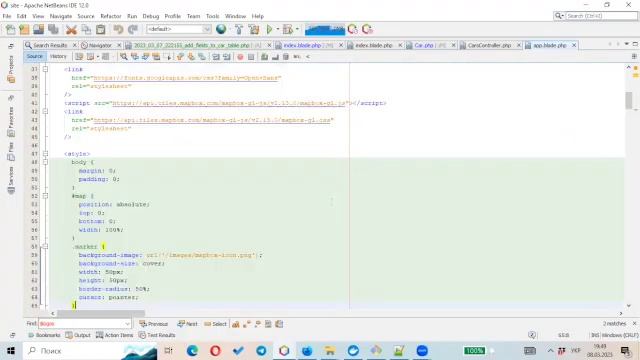640x360 pixels.
Task: Click the Previous button in find bar
Action: click(153, 324)
